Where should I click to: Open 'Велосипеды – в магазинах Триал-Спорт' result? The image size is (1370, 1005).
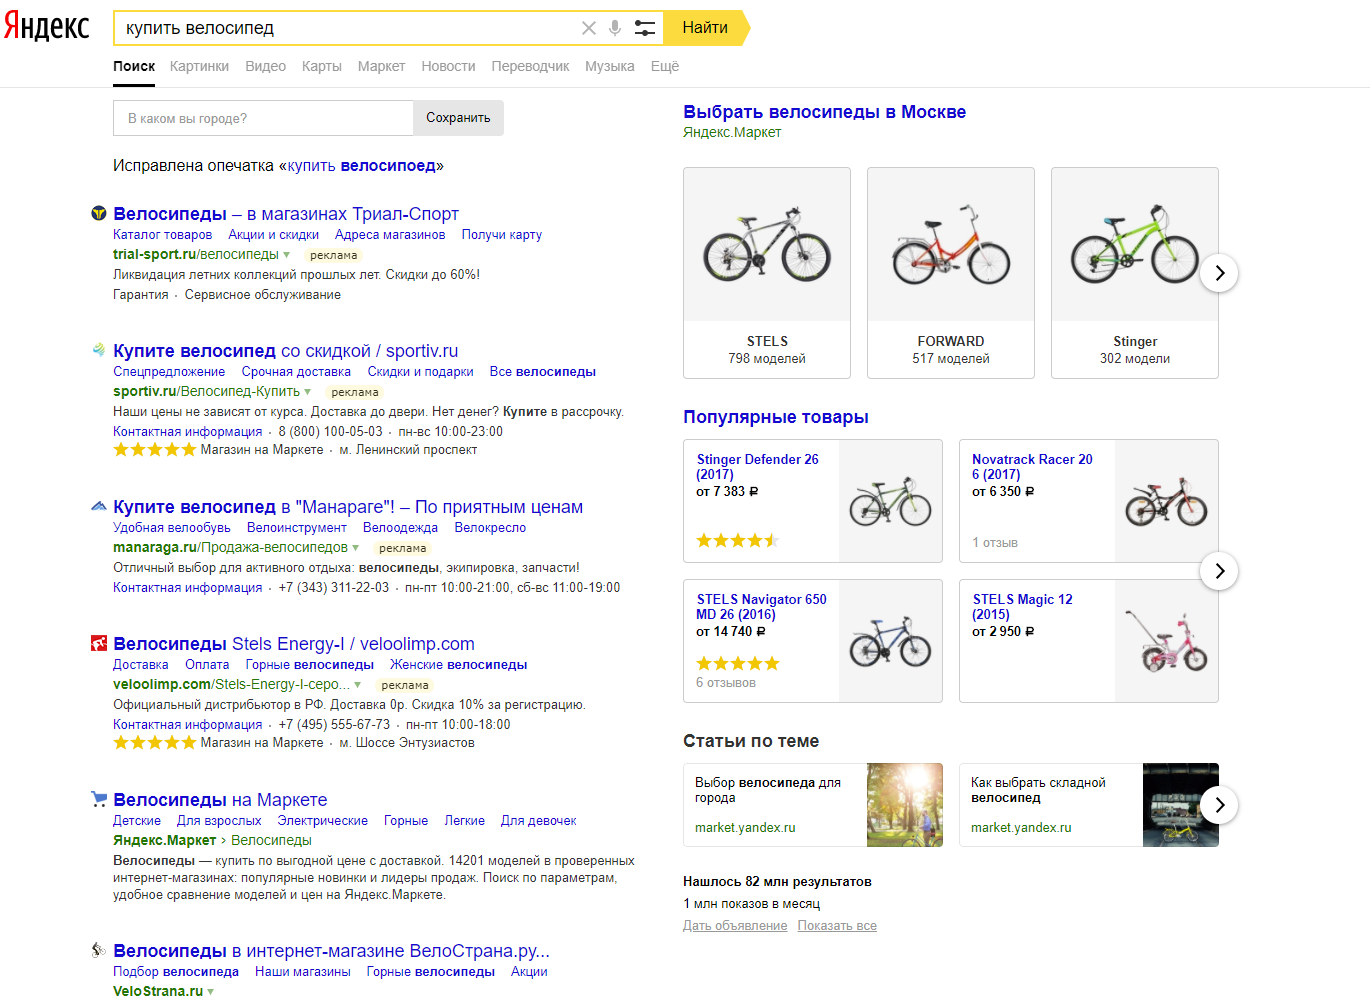click(286, 214)
